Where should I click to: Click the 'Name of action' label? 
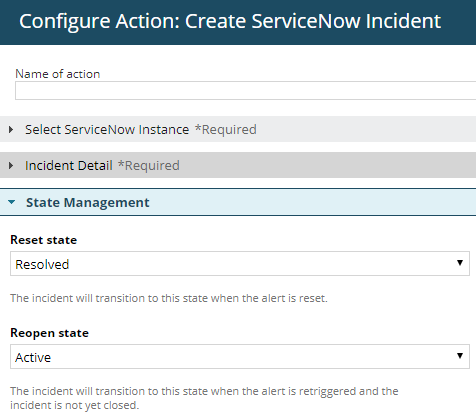(58, 74)
